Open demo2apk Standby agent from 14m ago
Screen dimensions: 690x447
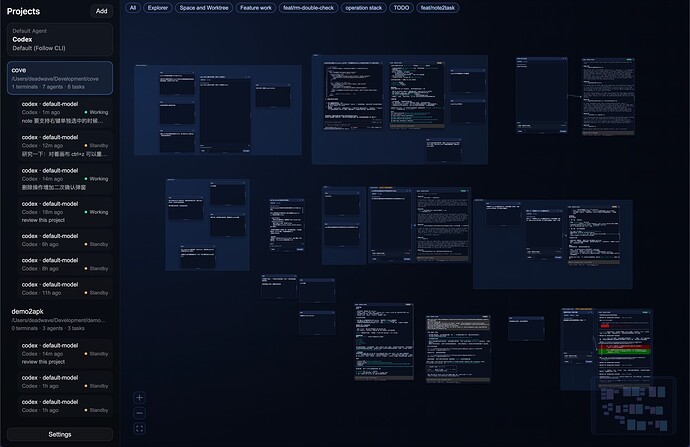pyautogui.click(x=65, y=354)
